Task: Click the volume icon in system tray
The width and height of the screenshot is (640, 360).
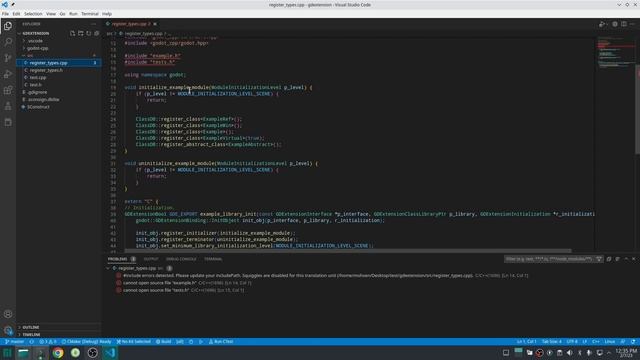Action: click(569, 353)
